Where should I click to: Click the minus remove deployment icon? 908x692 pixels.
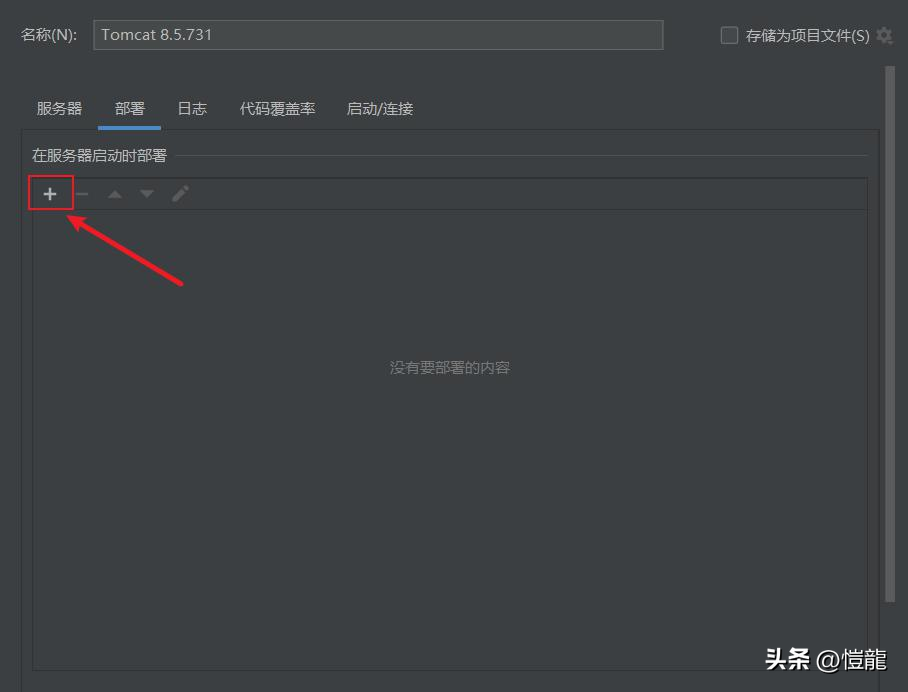click(x=82, y=194)
